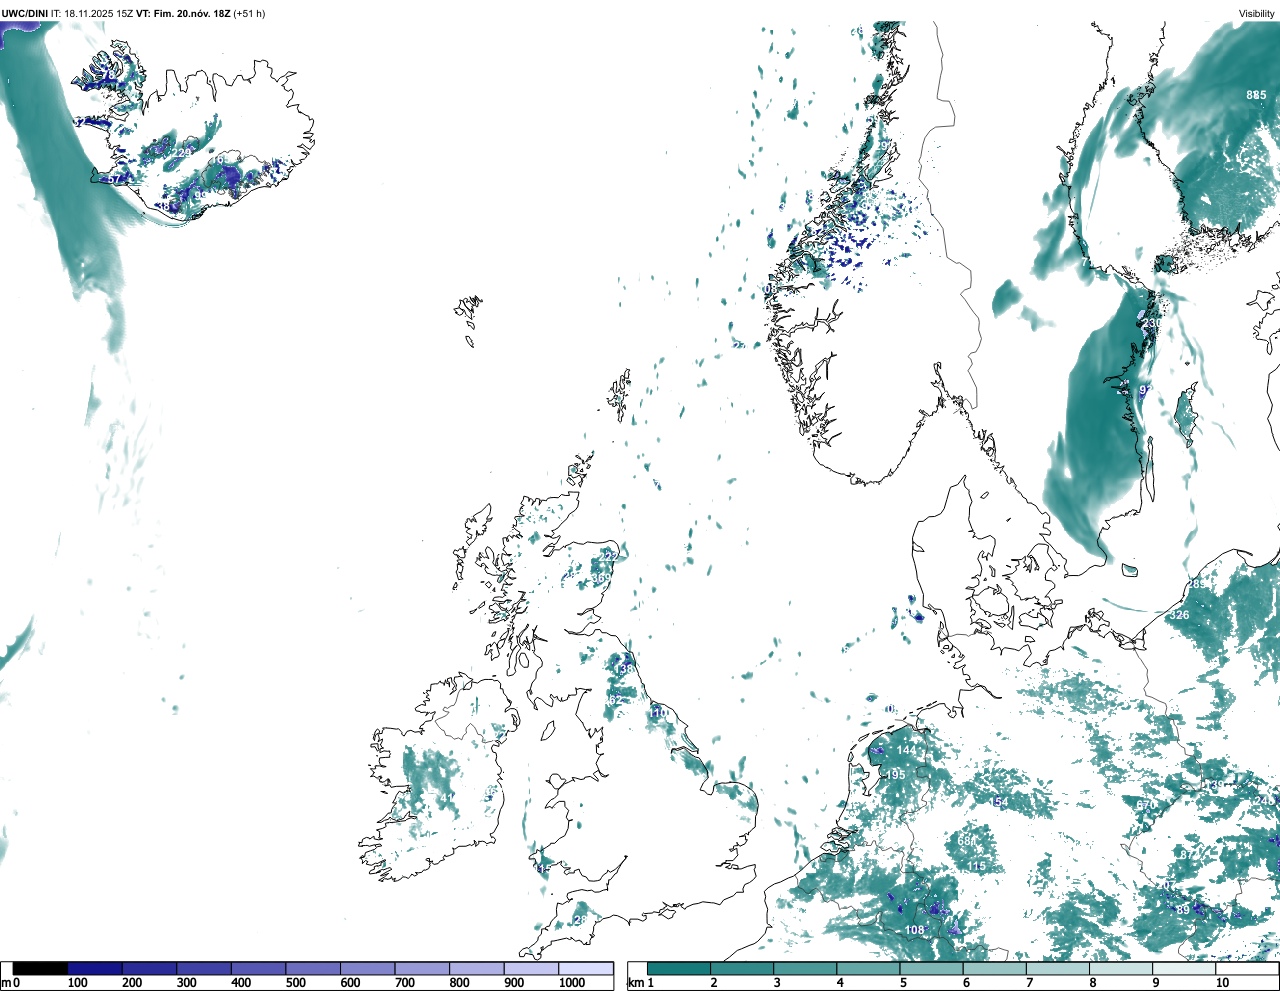Click the Visibility title label
Viewport: 1280px width, 991px height.
coord(1256,14)
